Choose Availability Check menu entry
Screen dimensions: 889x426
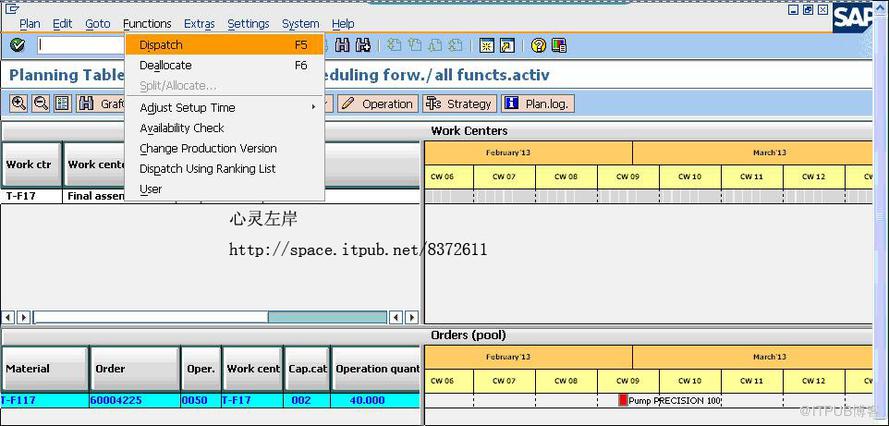tap(225, 128)
